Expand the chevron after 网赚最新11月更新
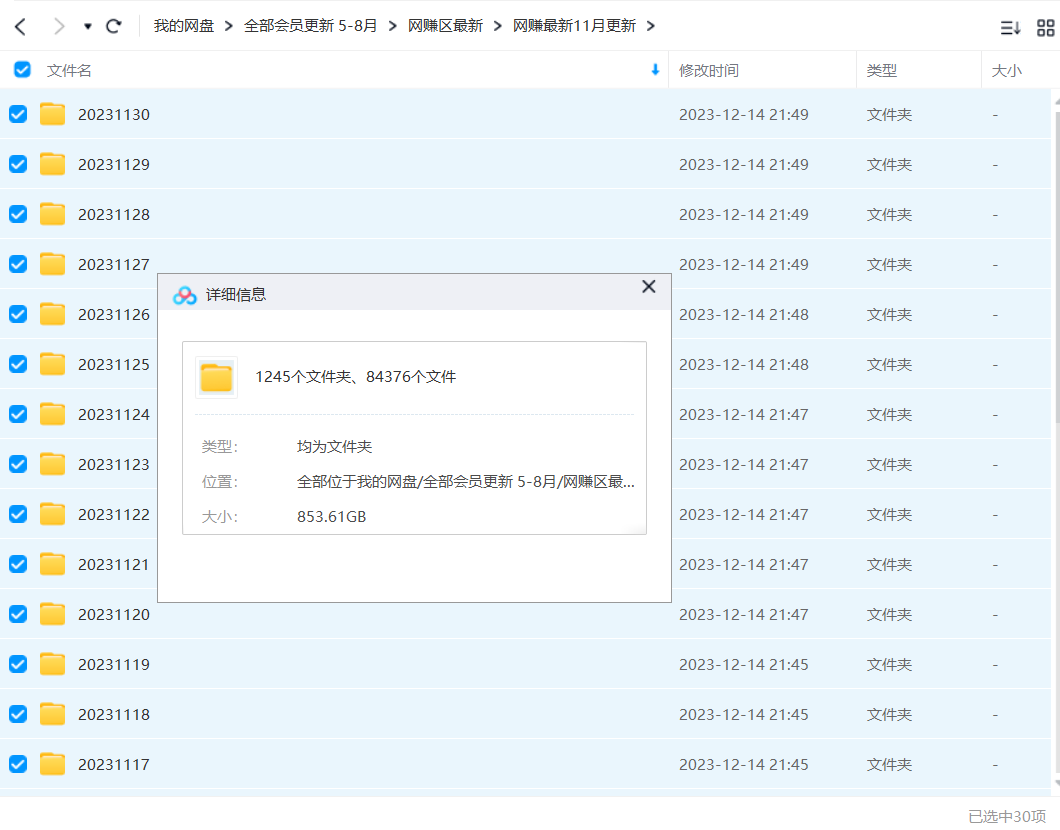 pos(651,26)
